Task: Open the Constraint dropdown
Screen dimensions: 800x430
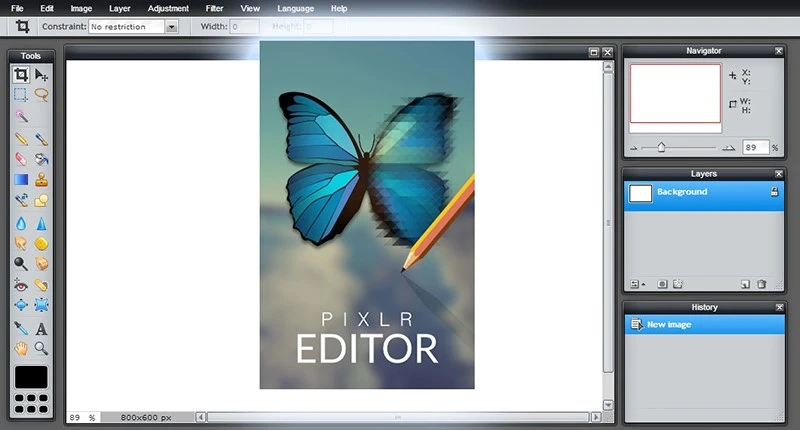Action: click(171, 27)
